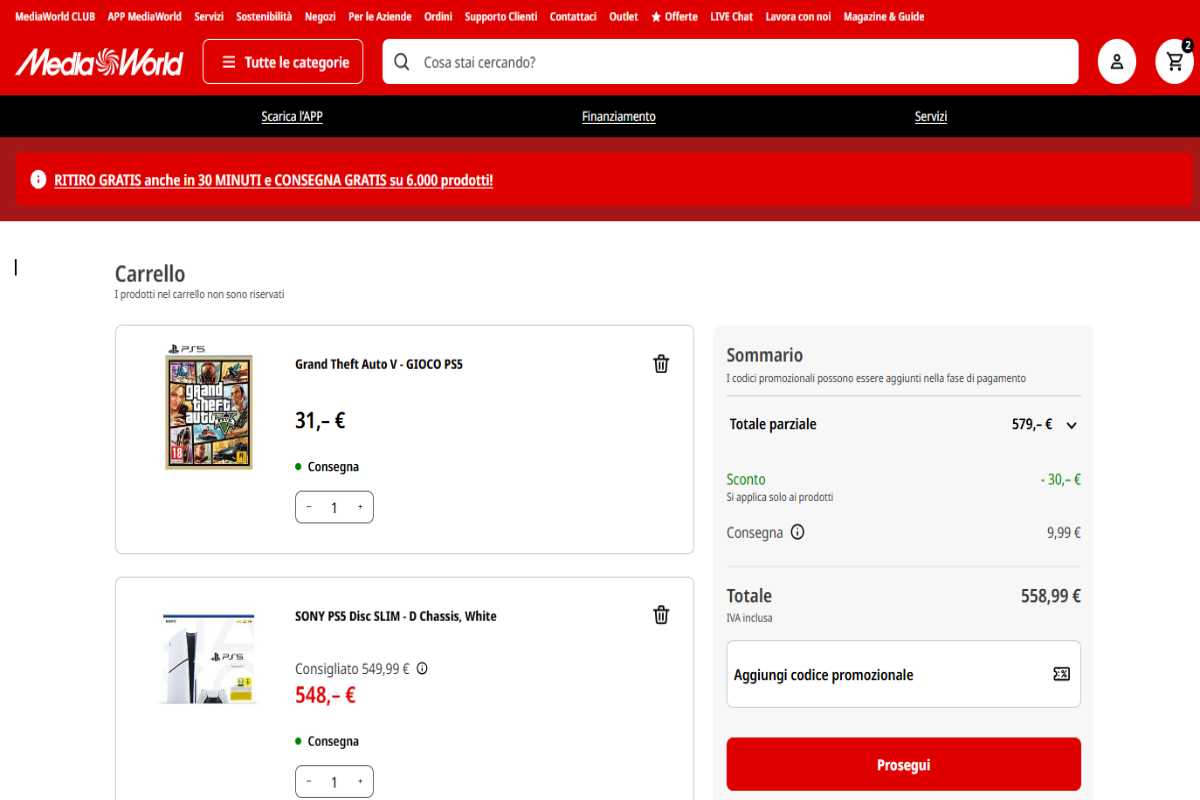Click the Consegna info icon in summary
This screenshot has height=800, width=1200.
pyautogui.click(x=797, y=532)
